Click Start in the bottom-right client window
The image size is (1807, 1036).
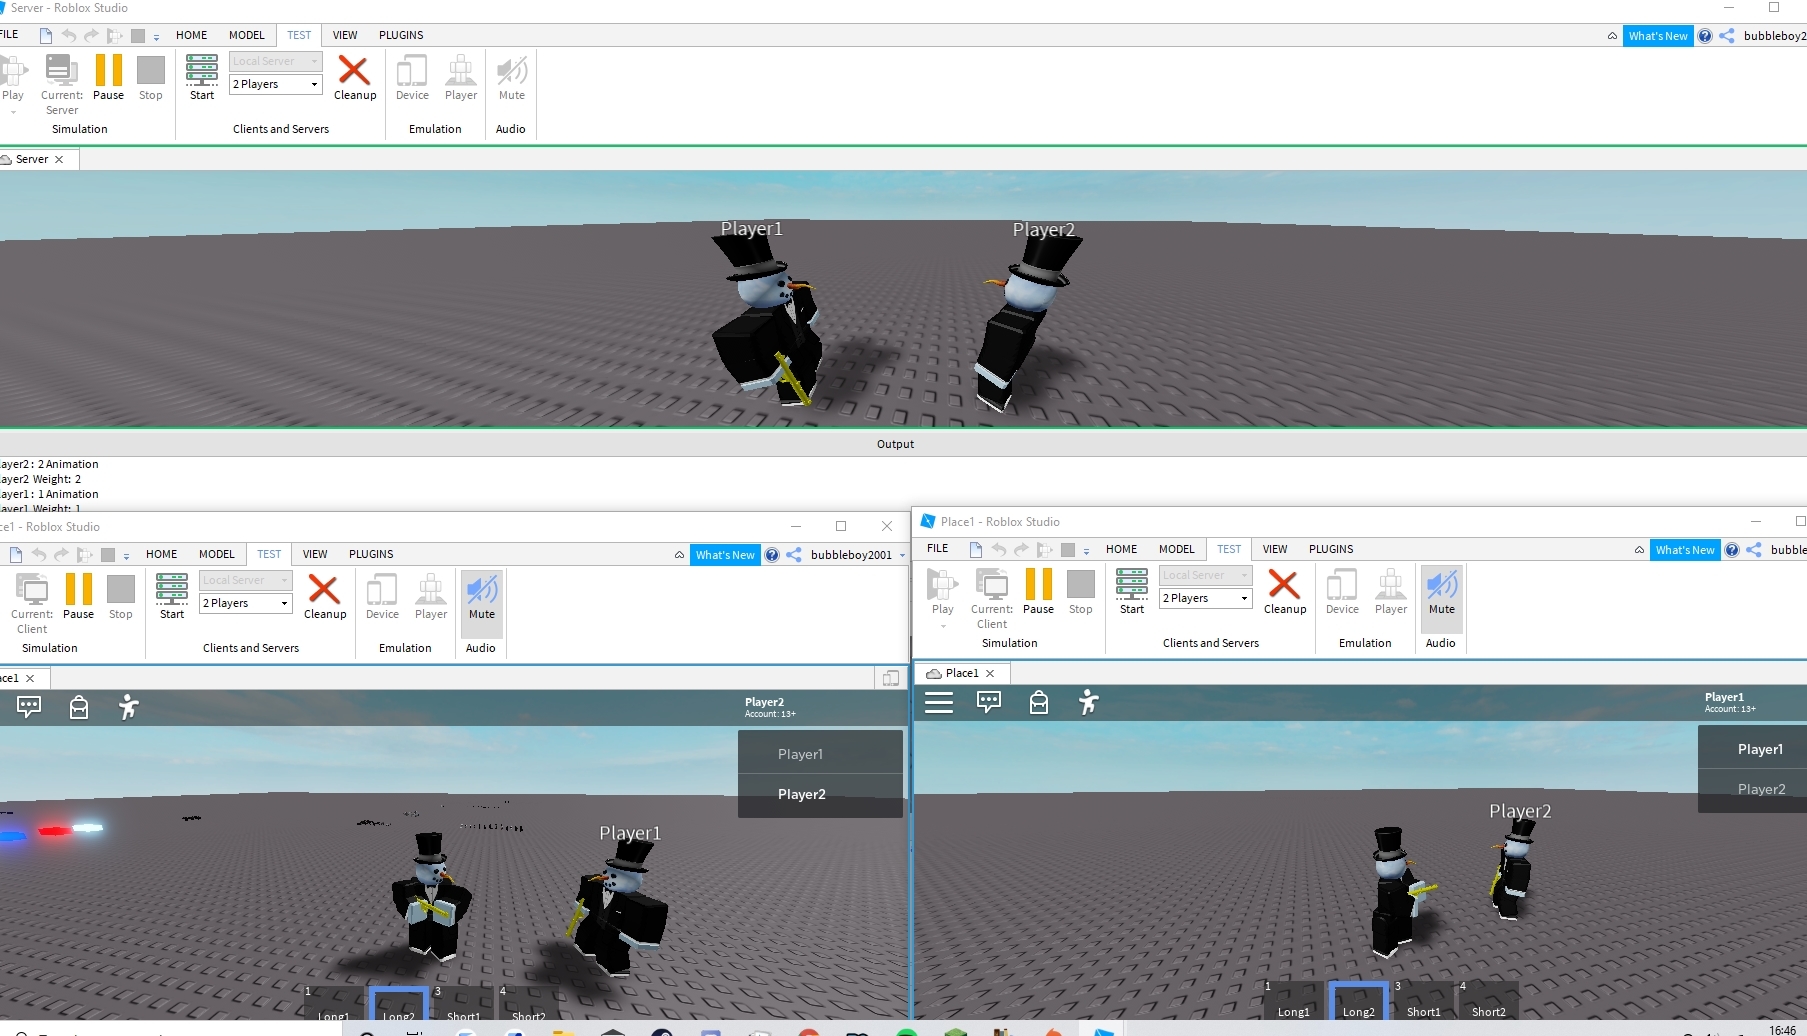point(1132,591)
